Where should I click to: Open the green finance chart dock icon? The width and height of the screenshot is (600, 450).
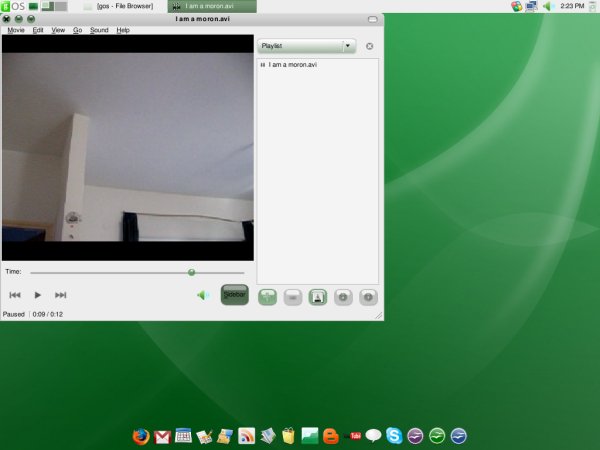click(310, 436)
